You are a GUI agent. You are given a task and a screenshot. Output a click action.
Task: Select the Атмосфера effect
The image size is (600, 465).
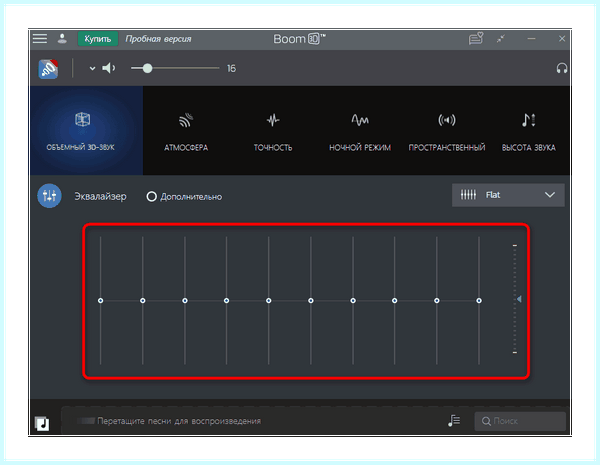tap(186, 132)
